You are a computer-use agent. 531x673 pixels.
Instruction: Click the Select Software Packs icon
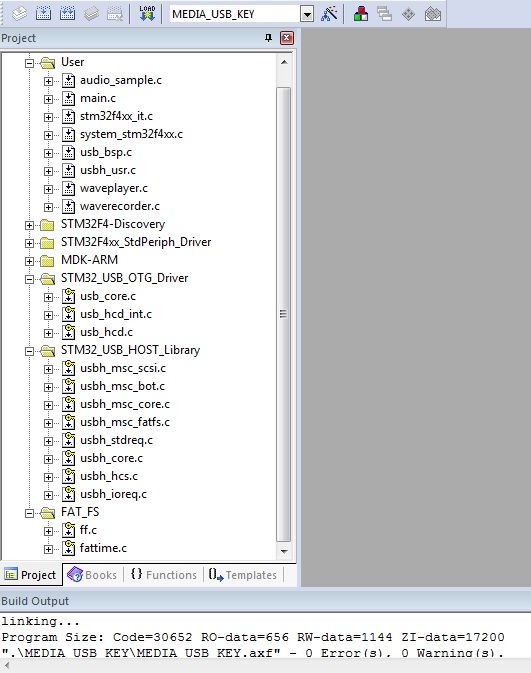click(433, 14)
